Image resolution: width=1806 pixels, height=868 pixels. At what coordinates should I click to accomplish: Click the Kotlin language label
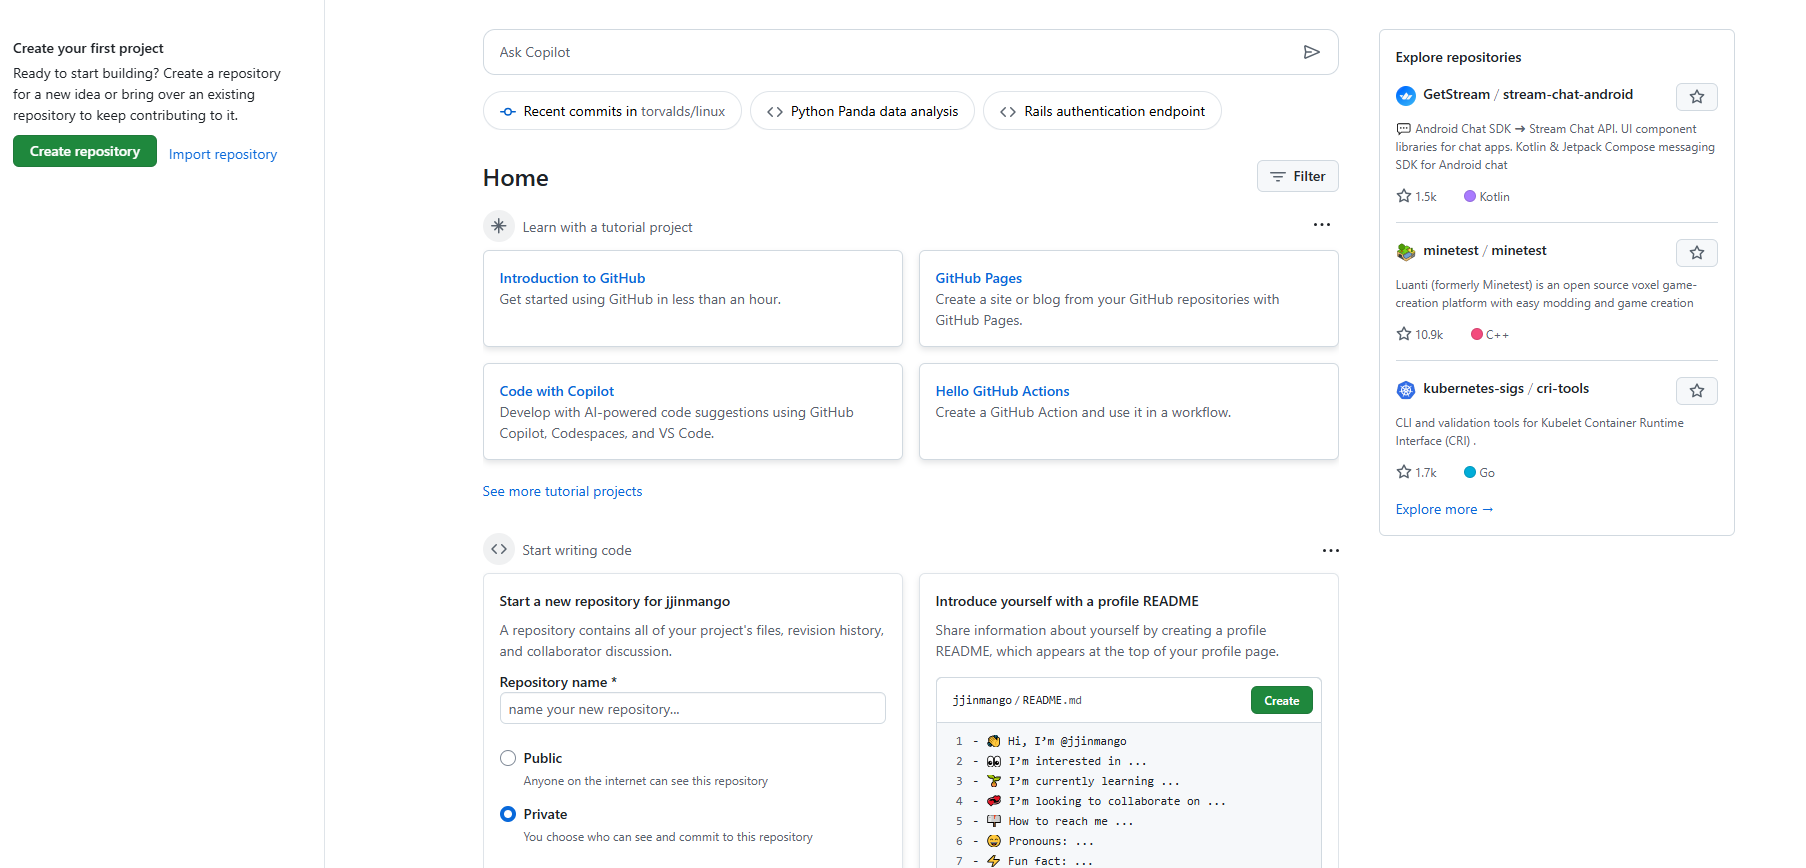[x=1487, y=197]
